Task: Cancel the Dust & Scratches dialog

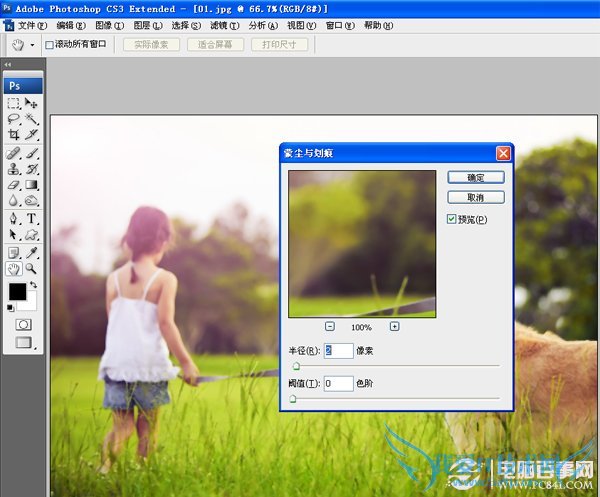Action: click(476, 197)
